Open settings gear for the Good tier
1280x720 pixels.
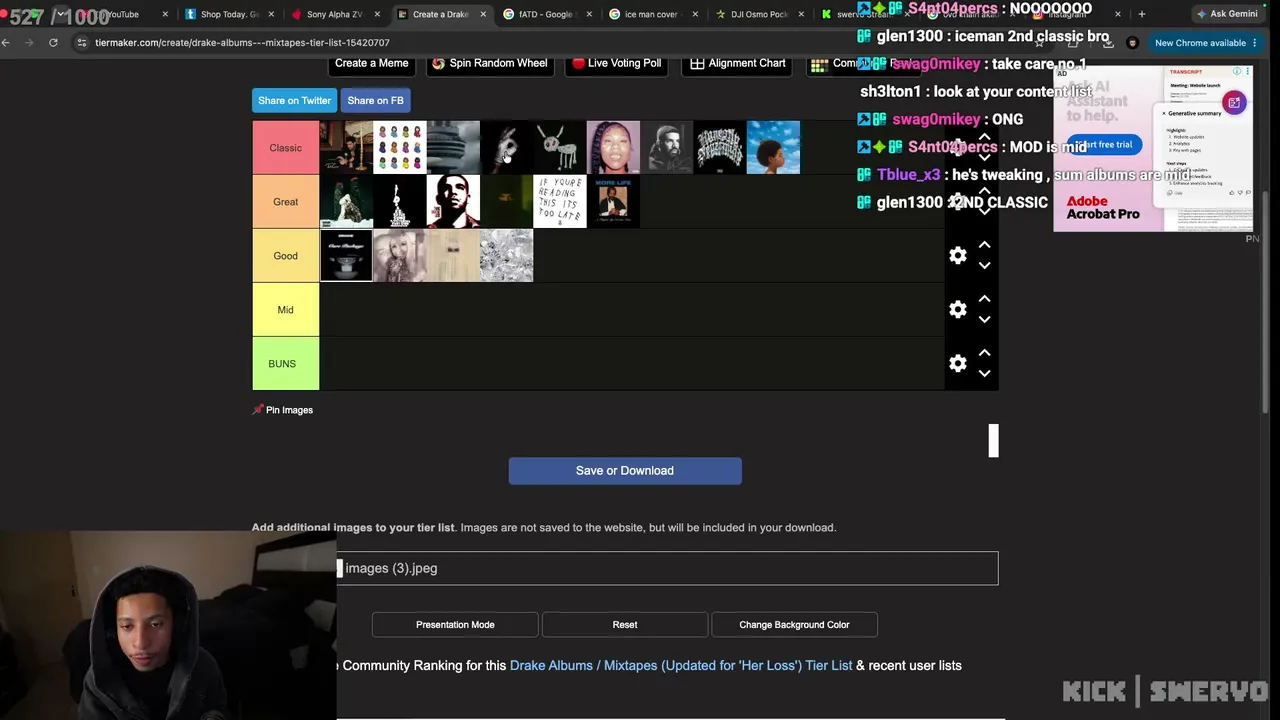click(957, 256)
